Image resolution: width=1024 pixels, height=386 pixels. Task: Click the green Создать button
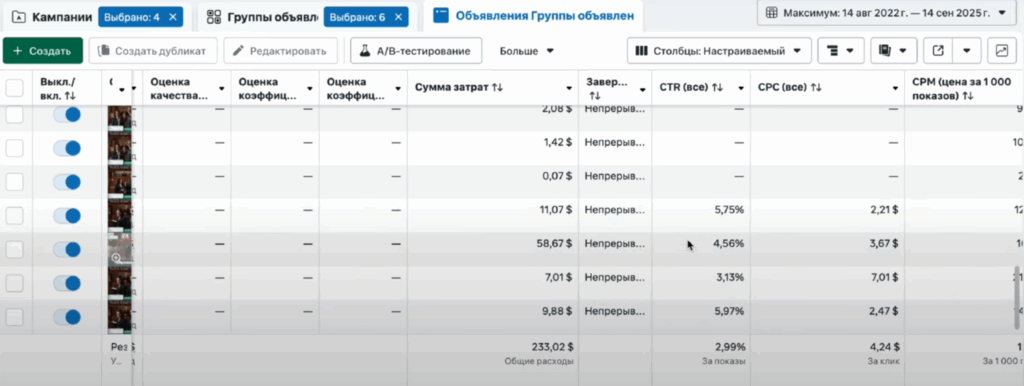coord(42,51)
